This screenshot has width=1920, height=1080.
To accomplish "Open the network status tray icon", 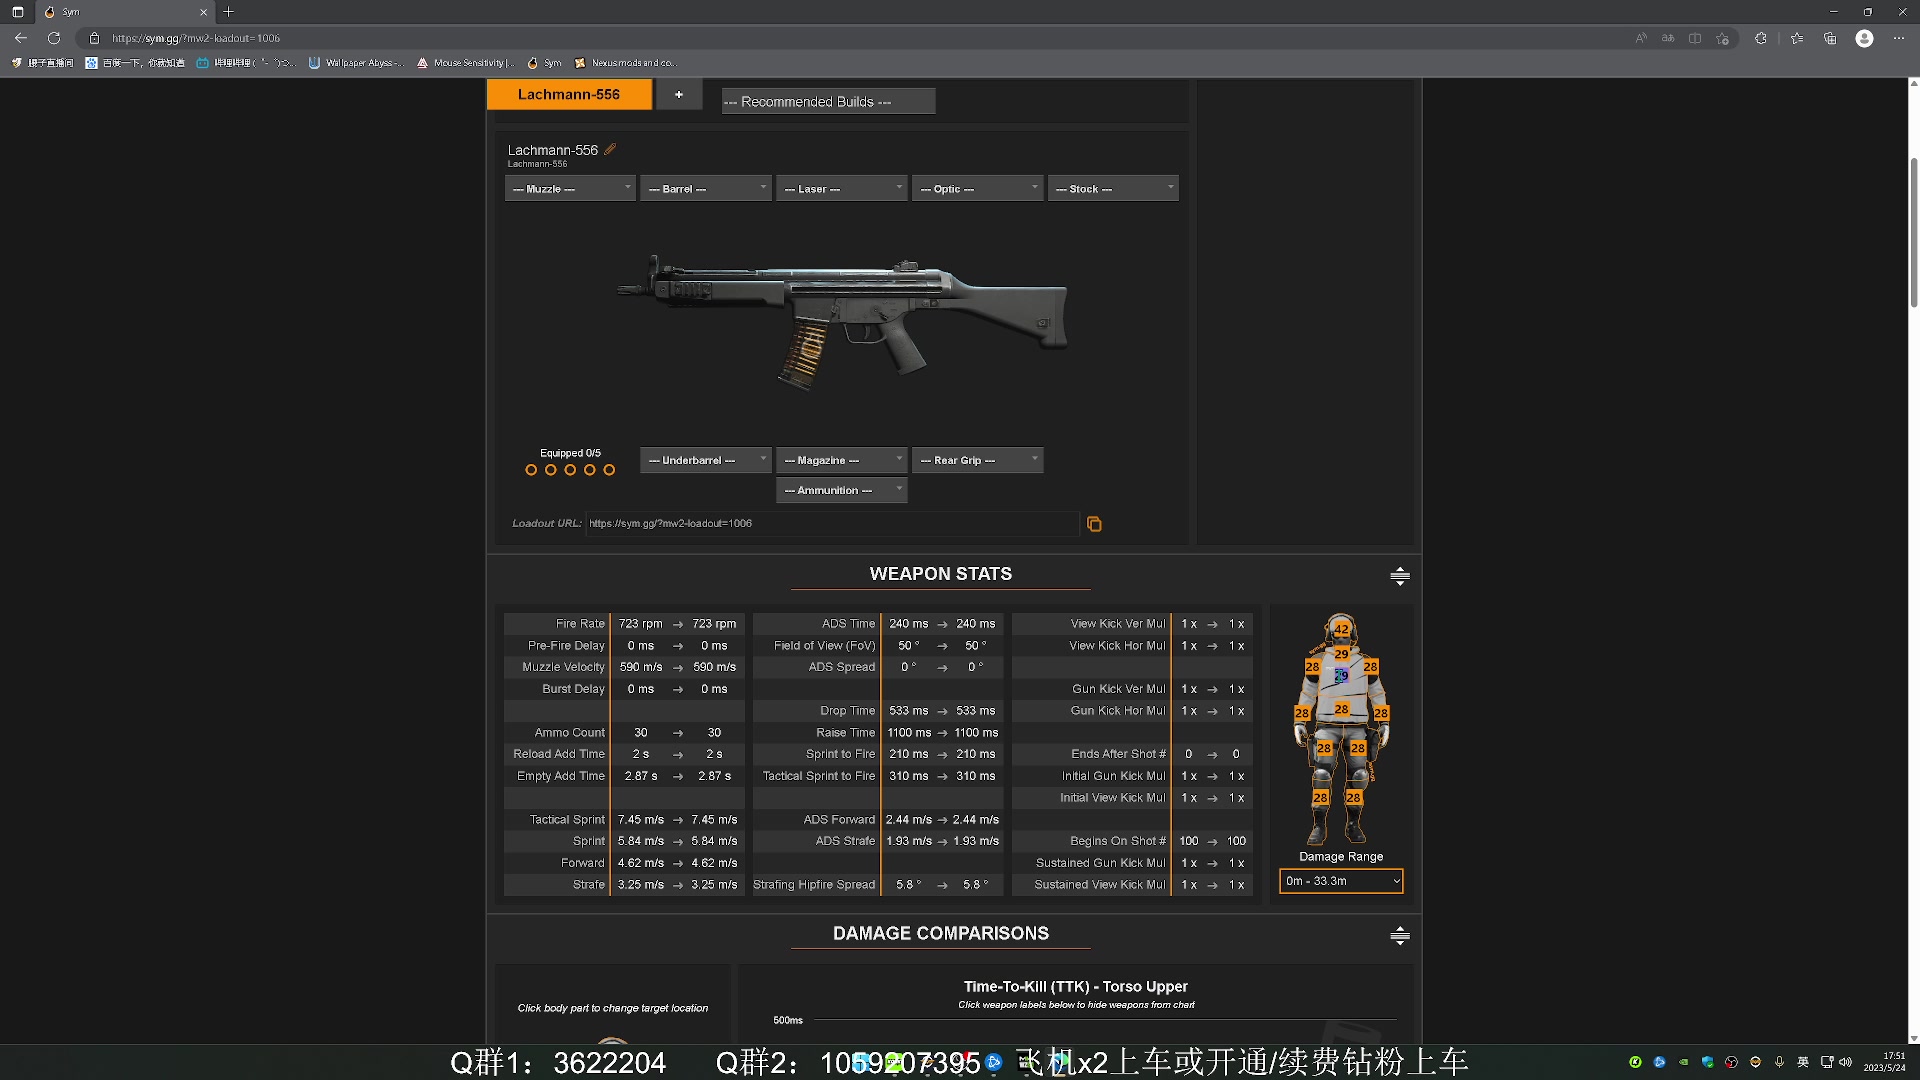I will pos(1827,1062).
